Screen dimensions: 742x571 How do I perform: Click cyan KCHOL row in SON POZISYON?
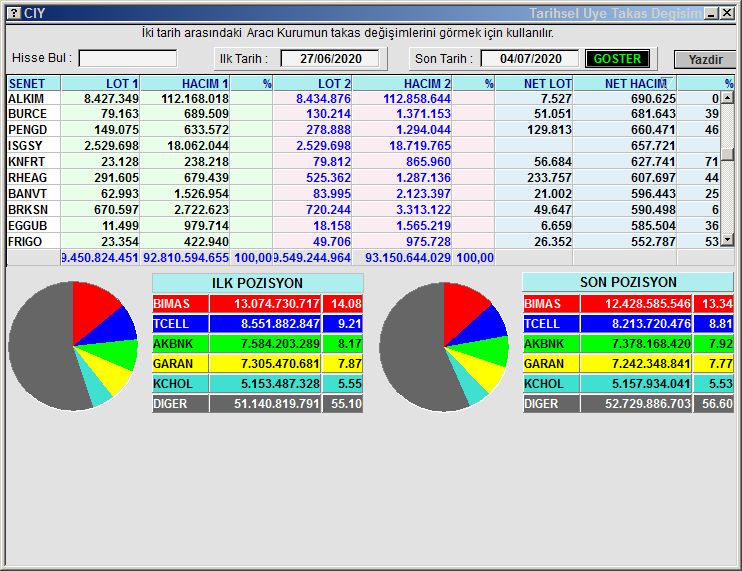pyautogui.click(x=628, y=384)
